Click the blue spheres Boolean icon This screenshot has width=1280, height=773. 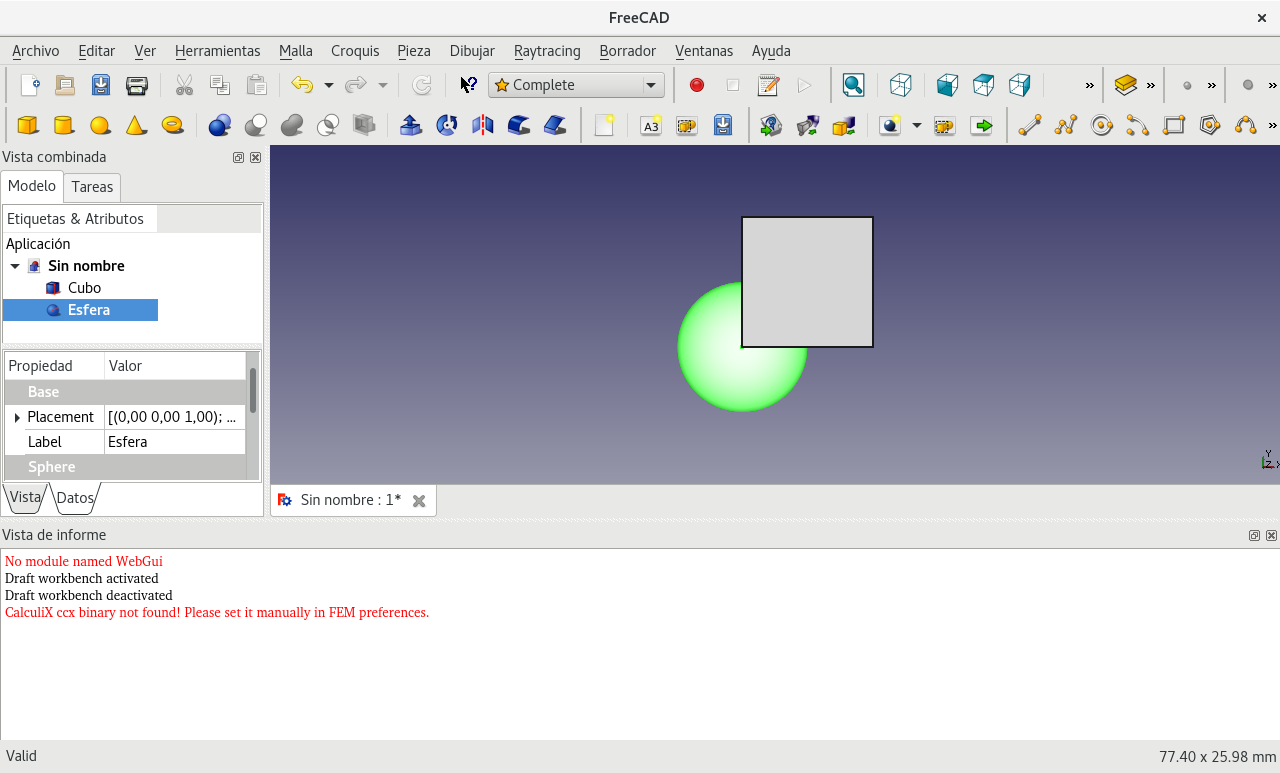pyautogui.click(x=220, y=125)
